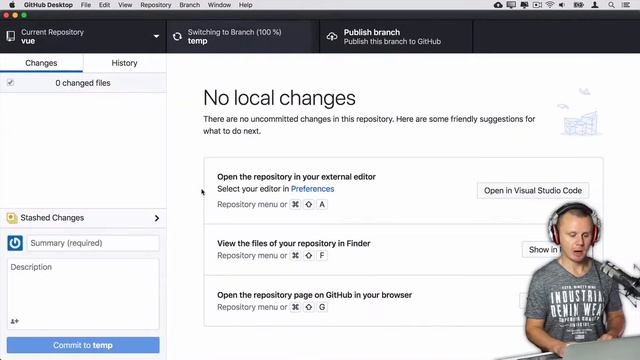
Task: Click the cloud status icon in menu bar
Action: click(x=498, y=5)
